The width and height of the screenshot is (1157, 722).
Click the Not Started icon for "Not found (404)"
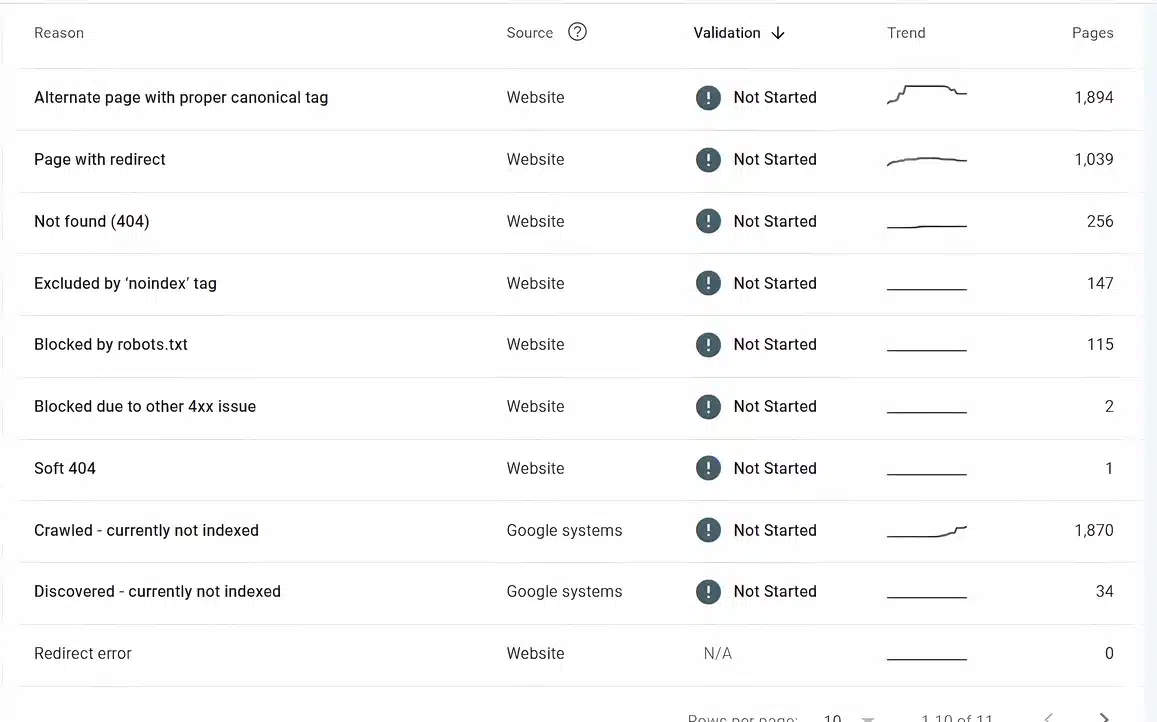[x=708, y=221]
